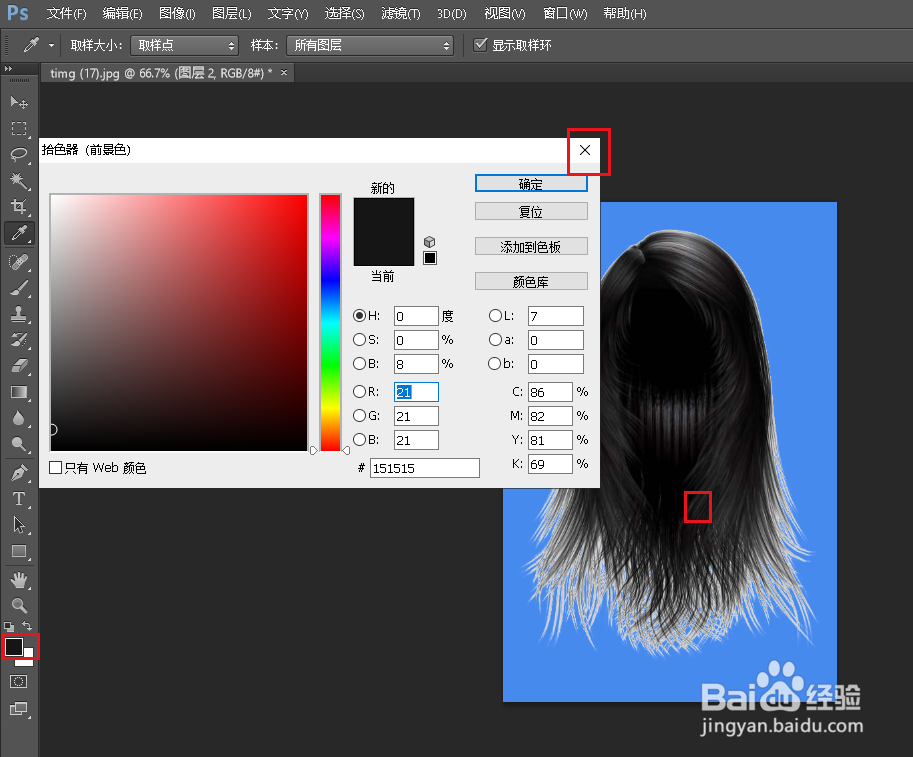
Task: Open the 颜色库 color libraries button
Action: tap(531, 281)
